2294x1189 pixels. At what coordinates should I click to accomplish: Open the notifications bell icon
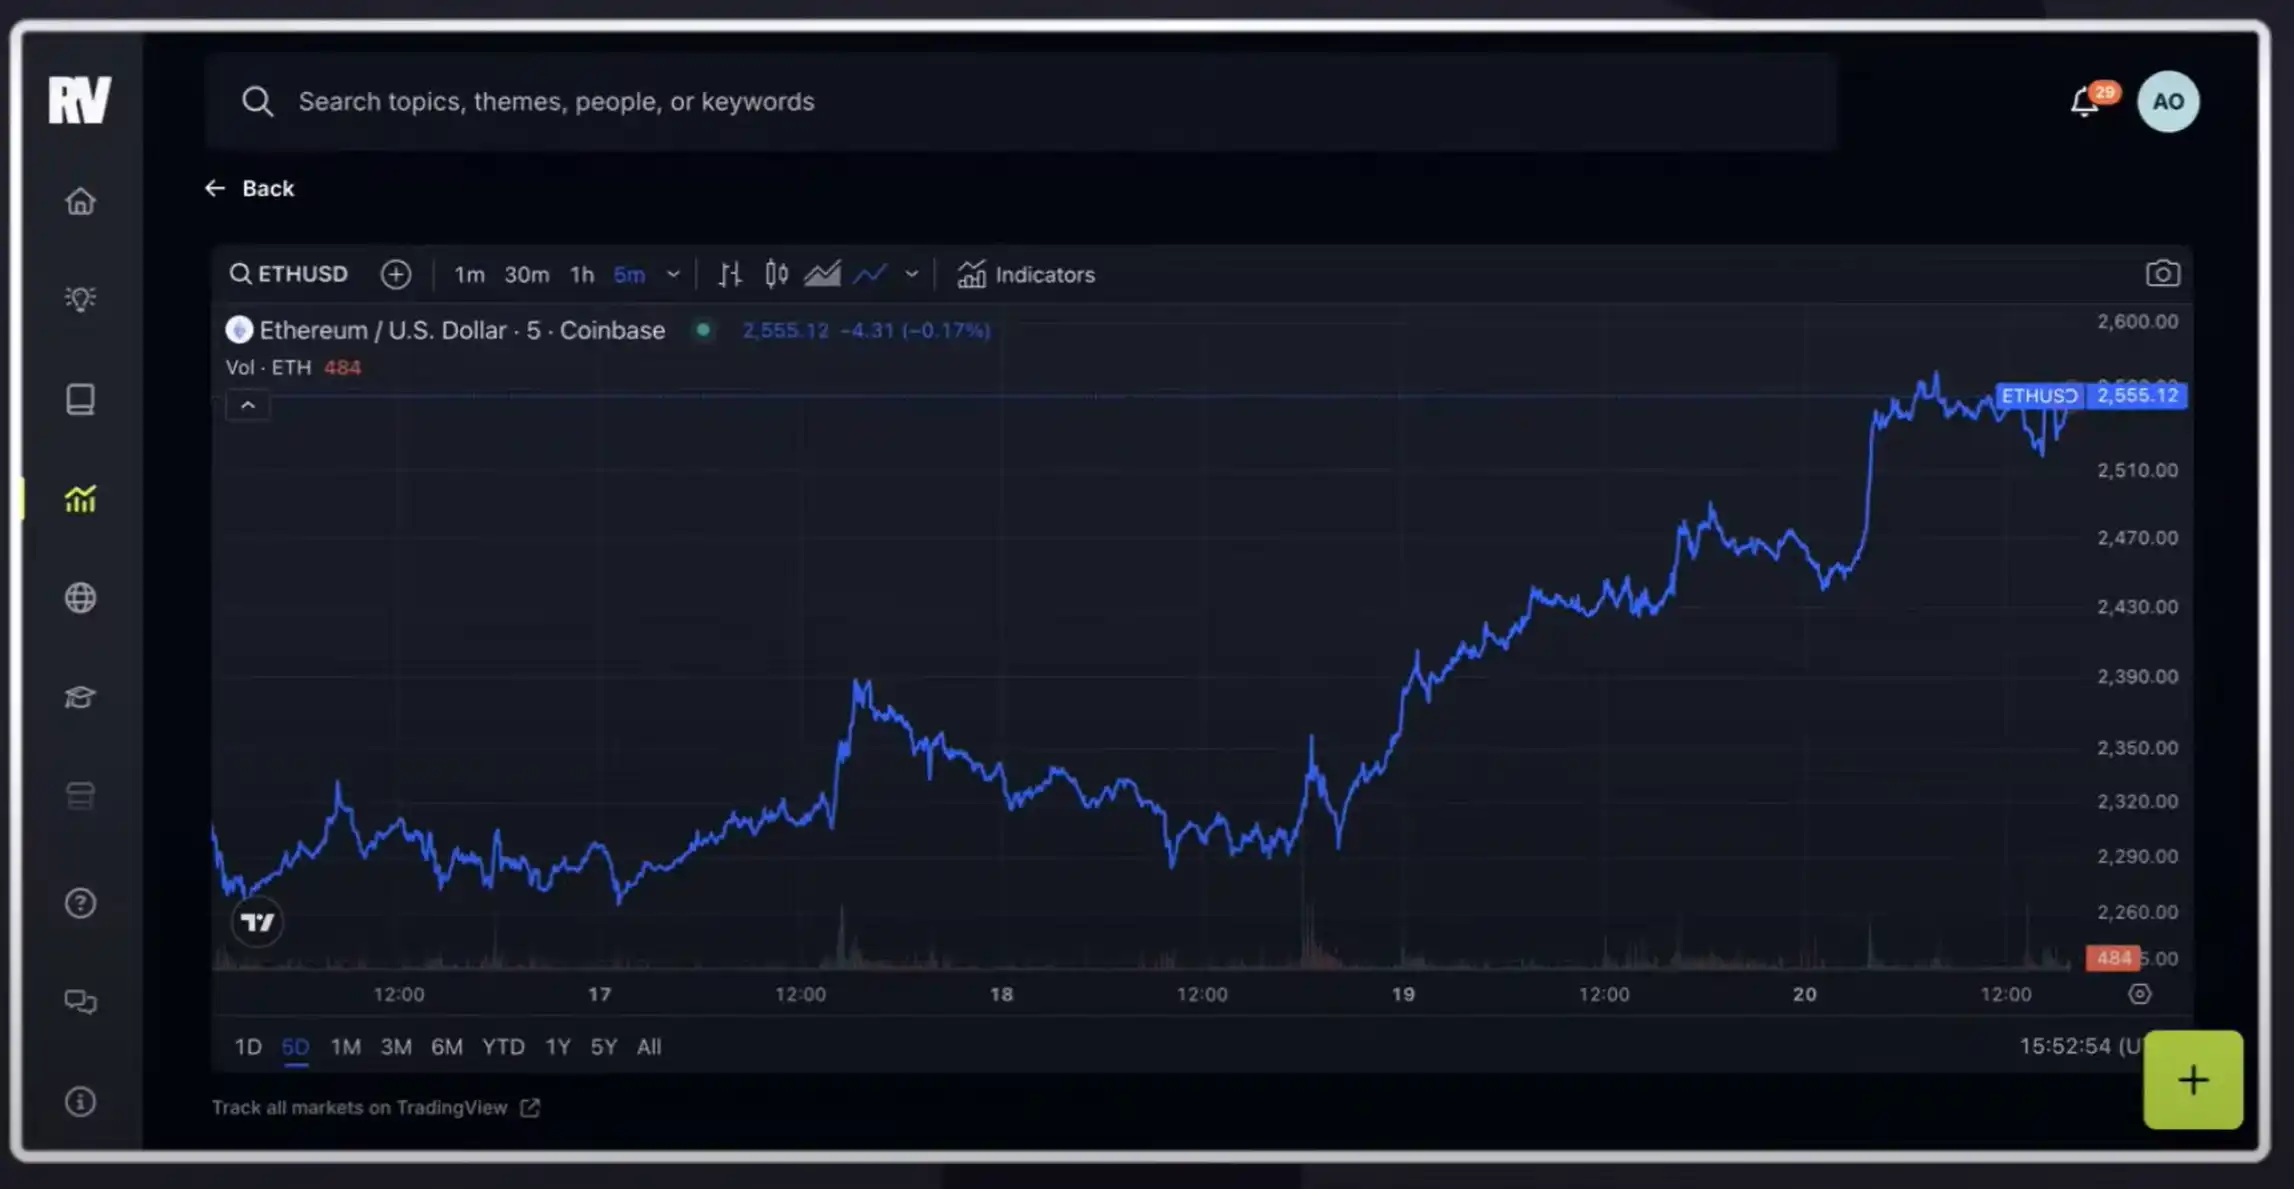(x=2084, y=102)
